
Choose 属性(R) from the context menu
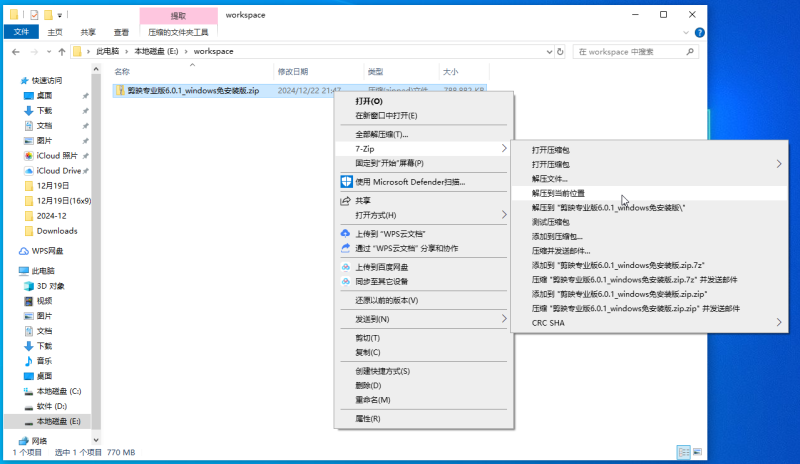pos(368,418)
